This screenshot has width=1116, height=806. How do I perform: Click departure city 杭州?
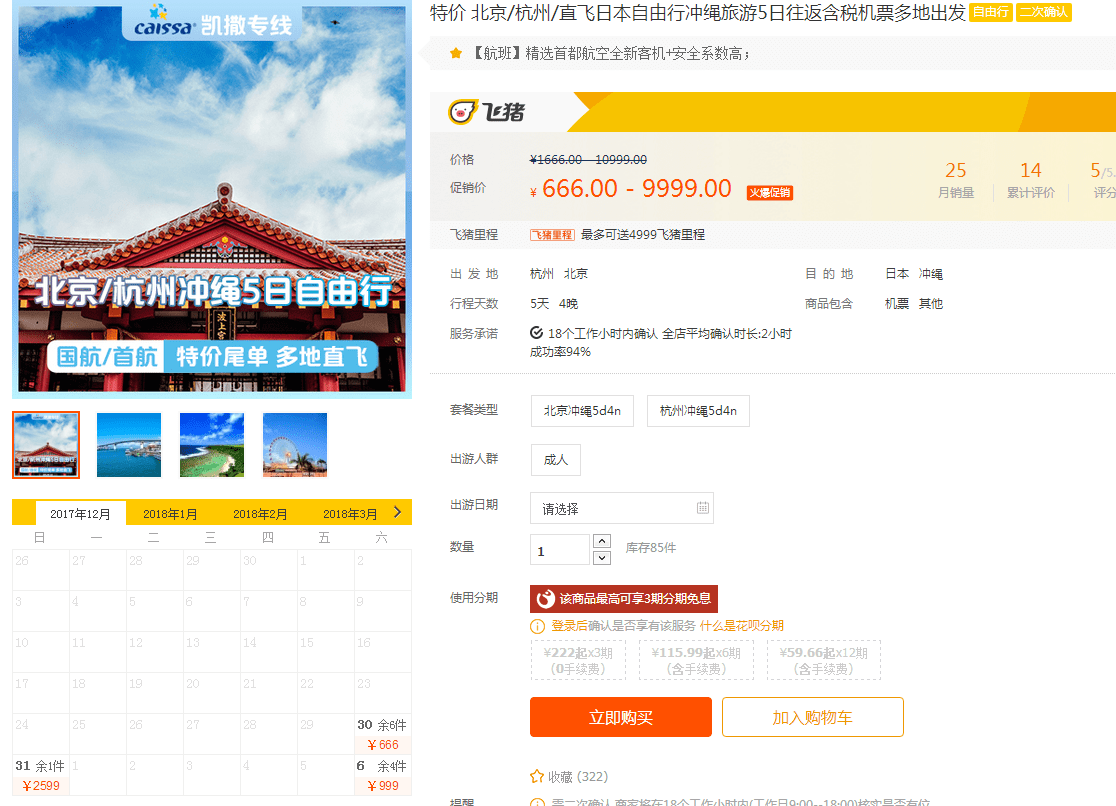coord(542,273)
